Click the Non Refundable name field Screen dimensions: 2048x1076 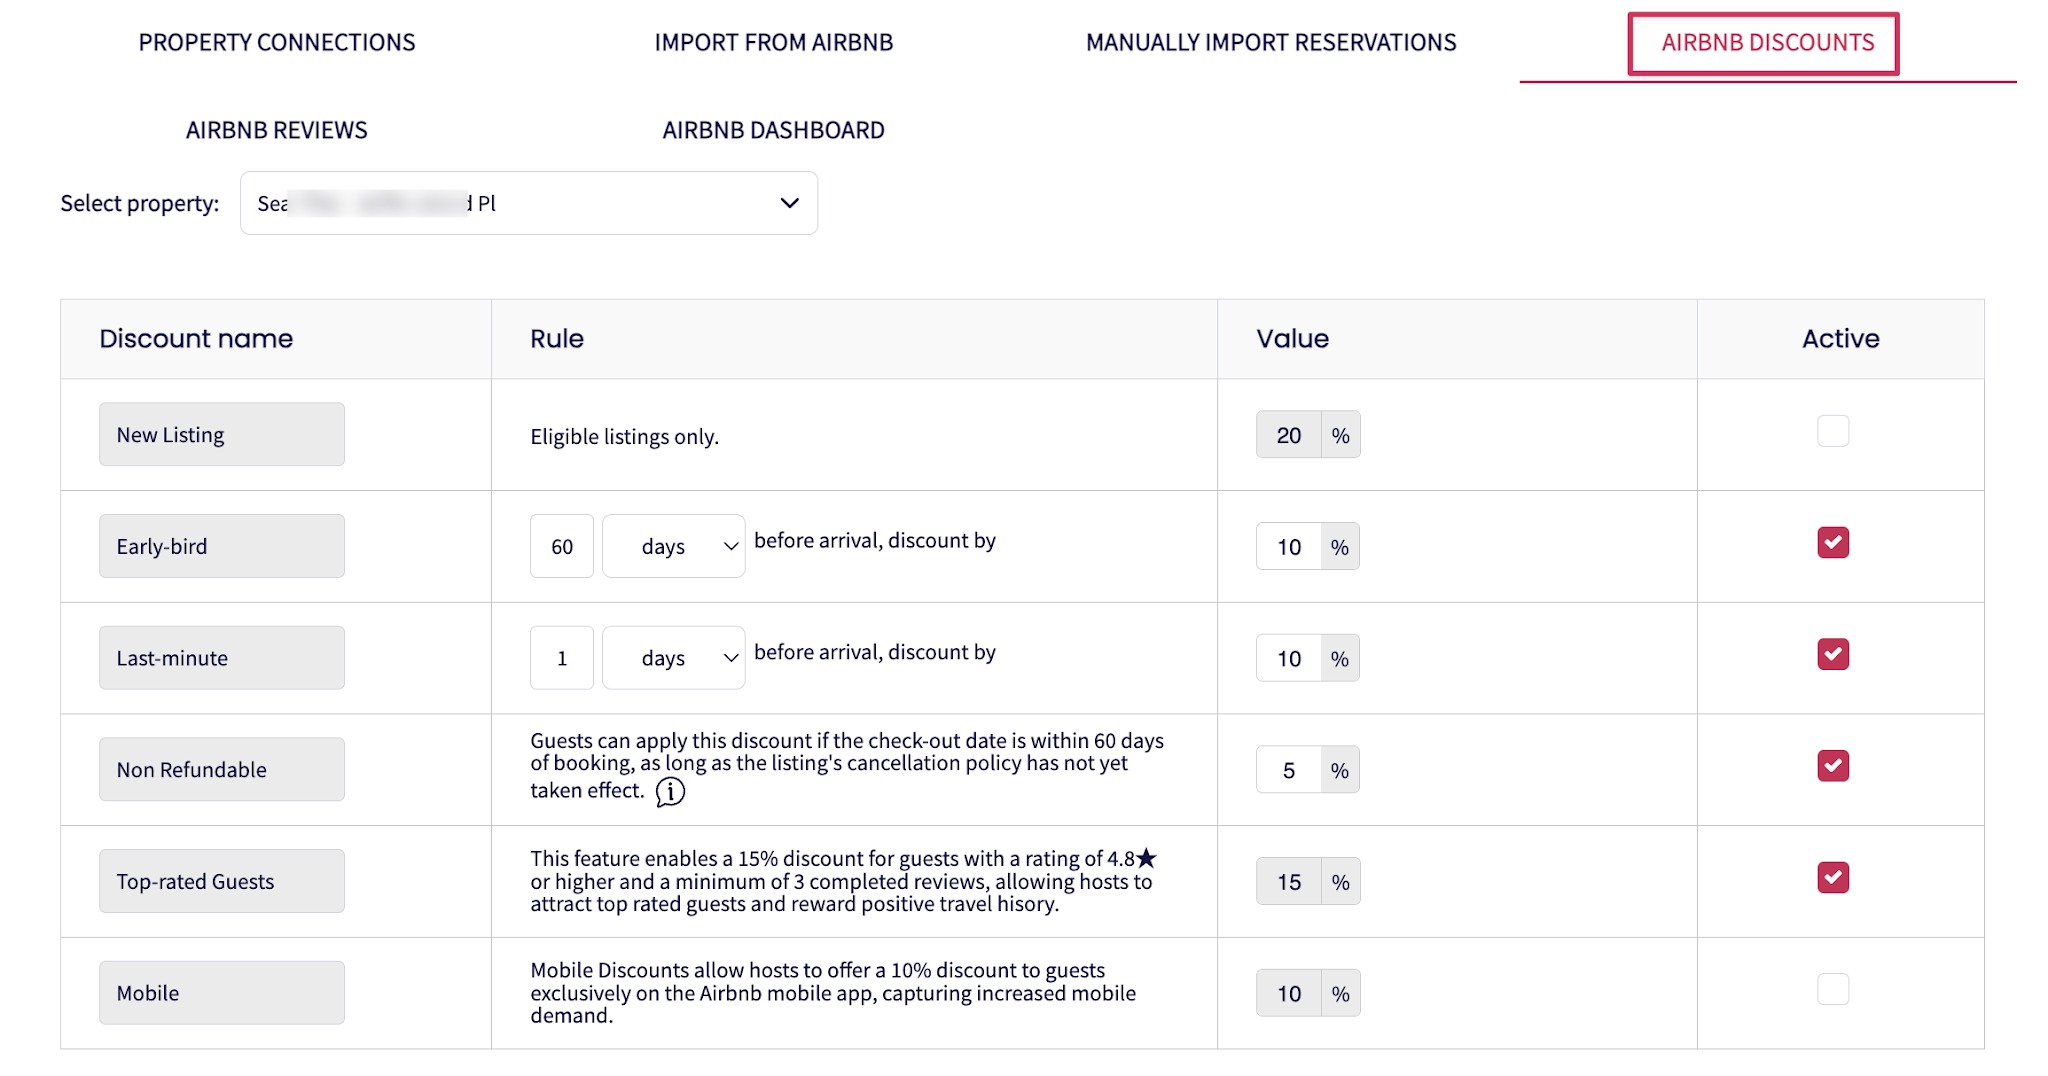click(x=222, y=769)
